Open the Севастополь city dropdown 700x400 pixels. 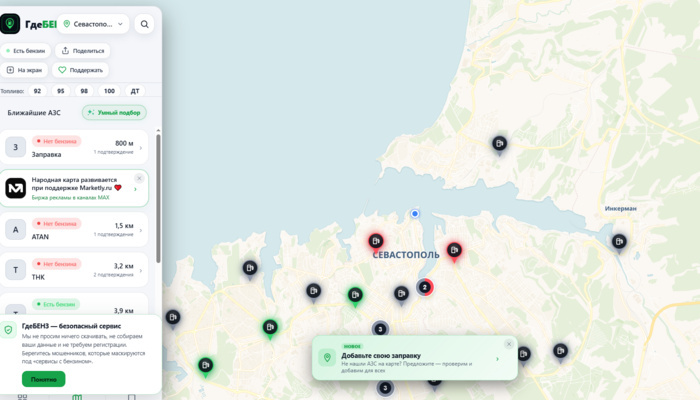click(93, 24)
